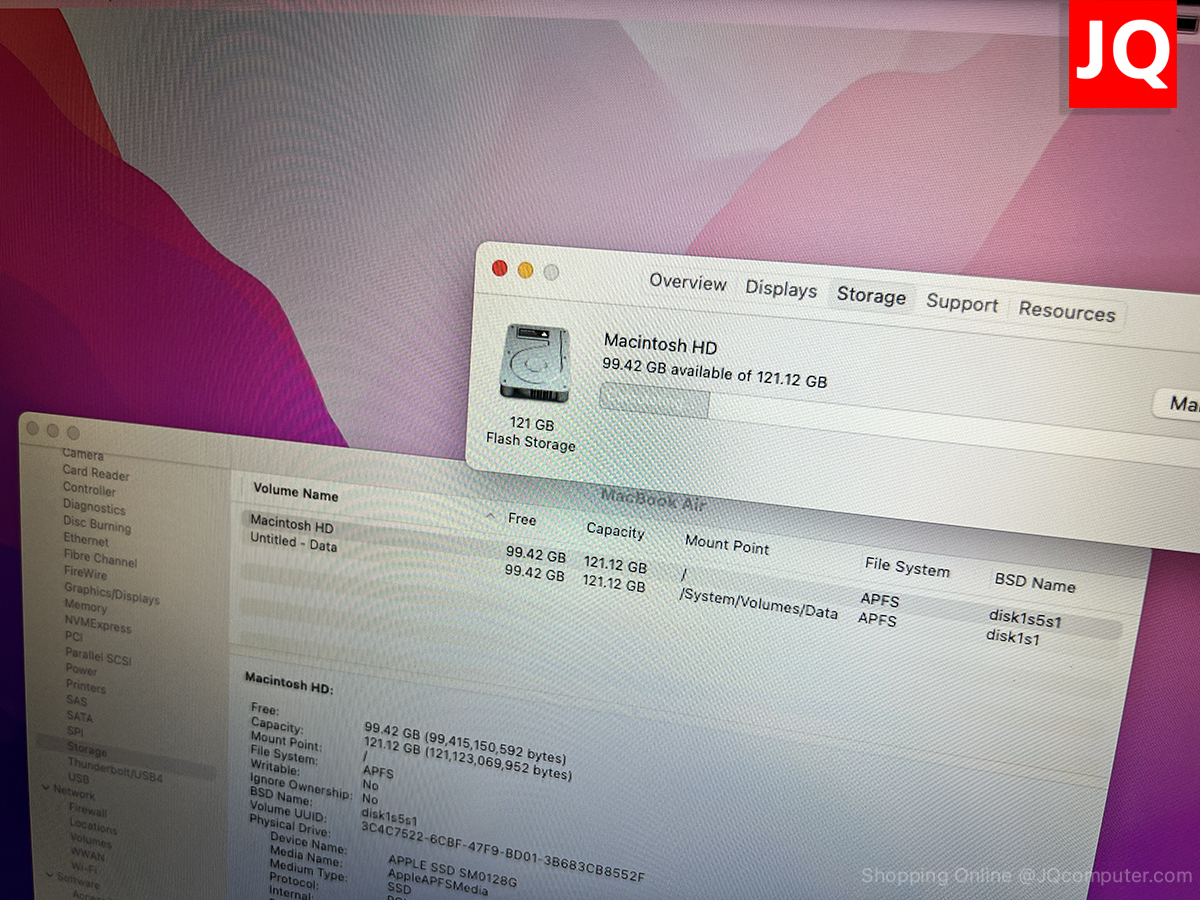Open the Resources tab
This screenshot has height=900, width=1200.
point(1067,312)
